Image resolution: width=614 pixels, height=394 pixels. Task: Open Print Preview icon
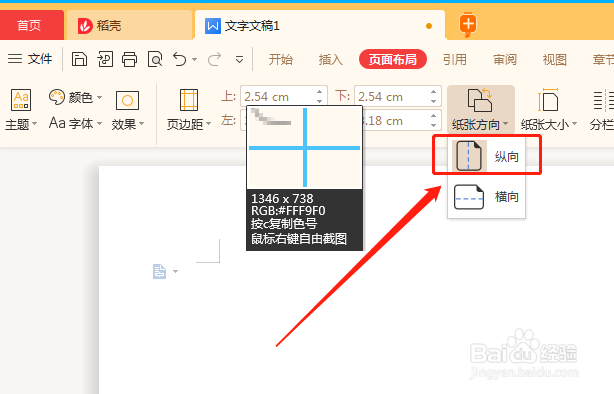coord(155,60)
